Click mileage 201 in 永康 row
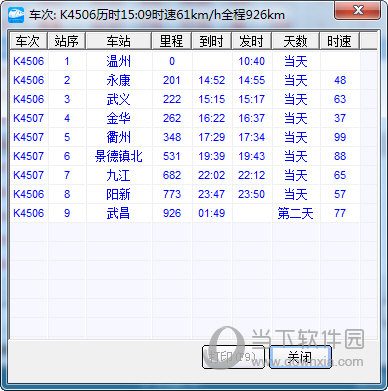The image size is (388, 391). point(172,80)
